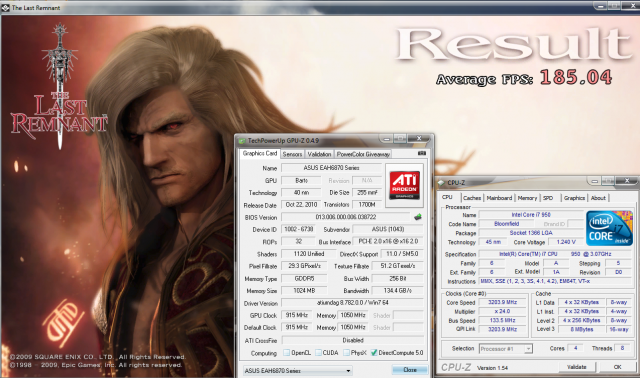
Task: Open the About tab in CPU-Z
Action: [x=598, y=198]
